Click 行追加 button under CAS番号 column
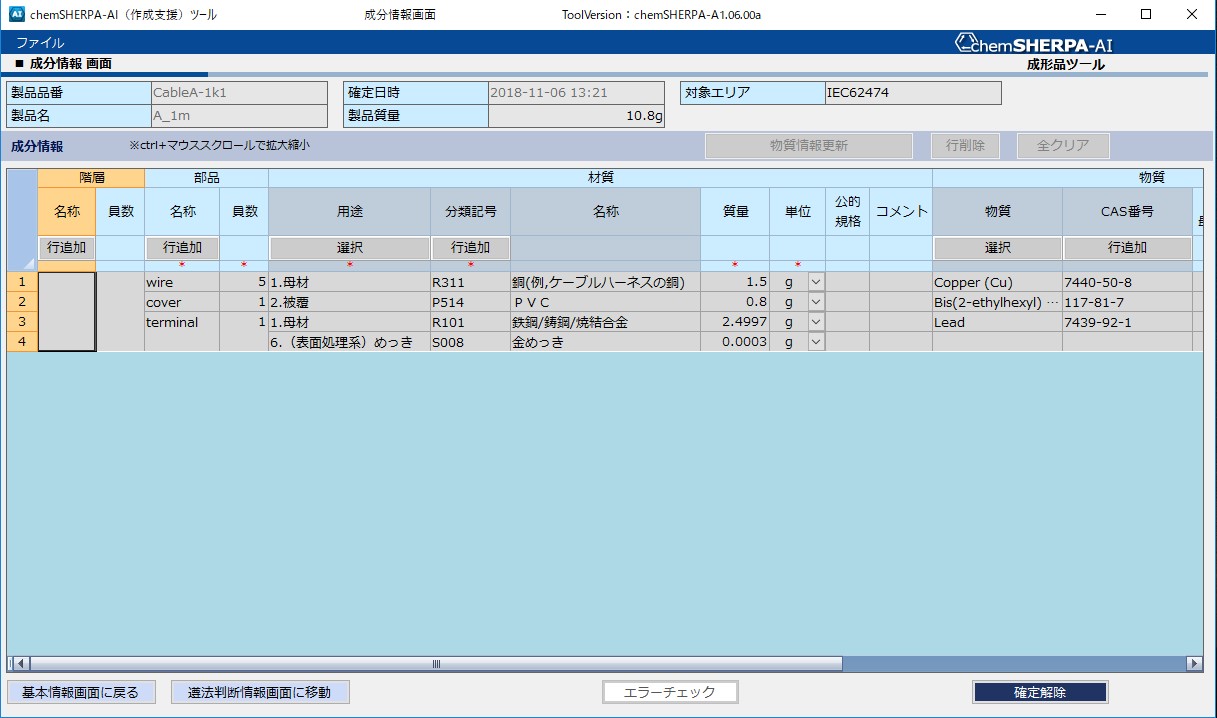 pos(1127,248)
